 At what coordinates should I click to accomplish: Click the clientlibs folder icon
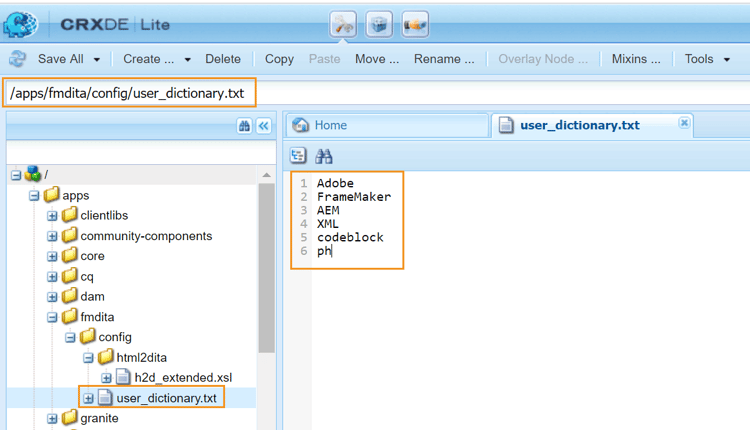69,215
